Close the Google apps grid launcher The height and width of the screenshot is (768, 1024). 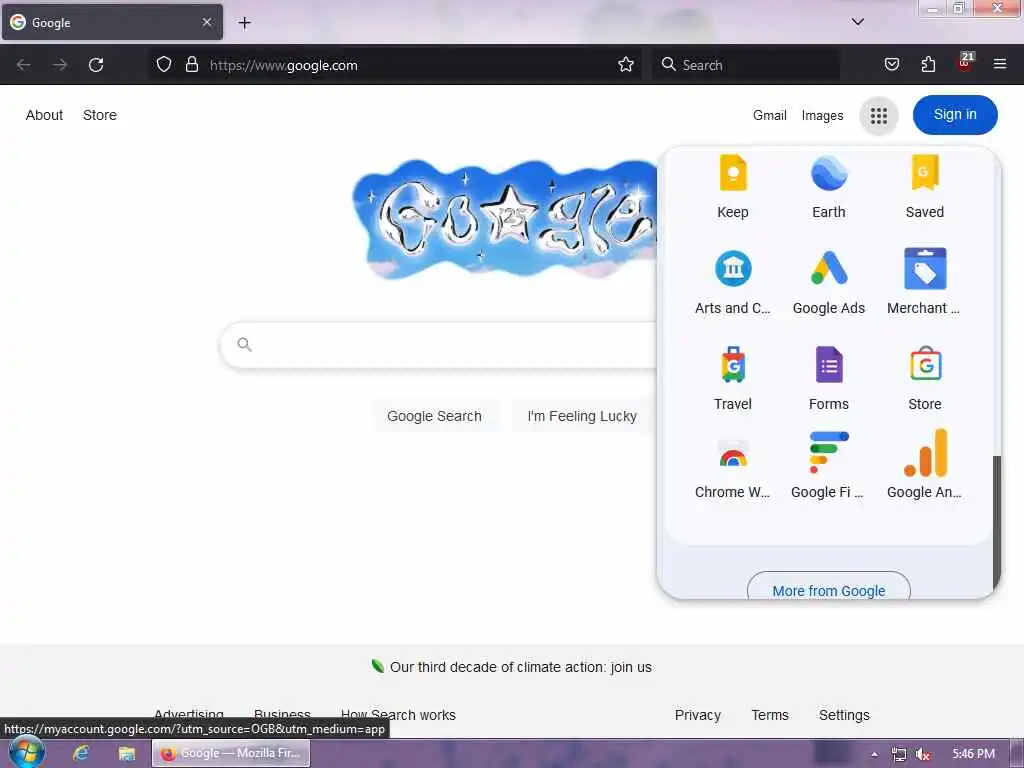(x=878, y=116)
